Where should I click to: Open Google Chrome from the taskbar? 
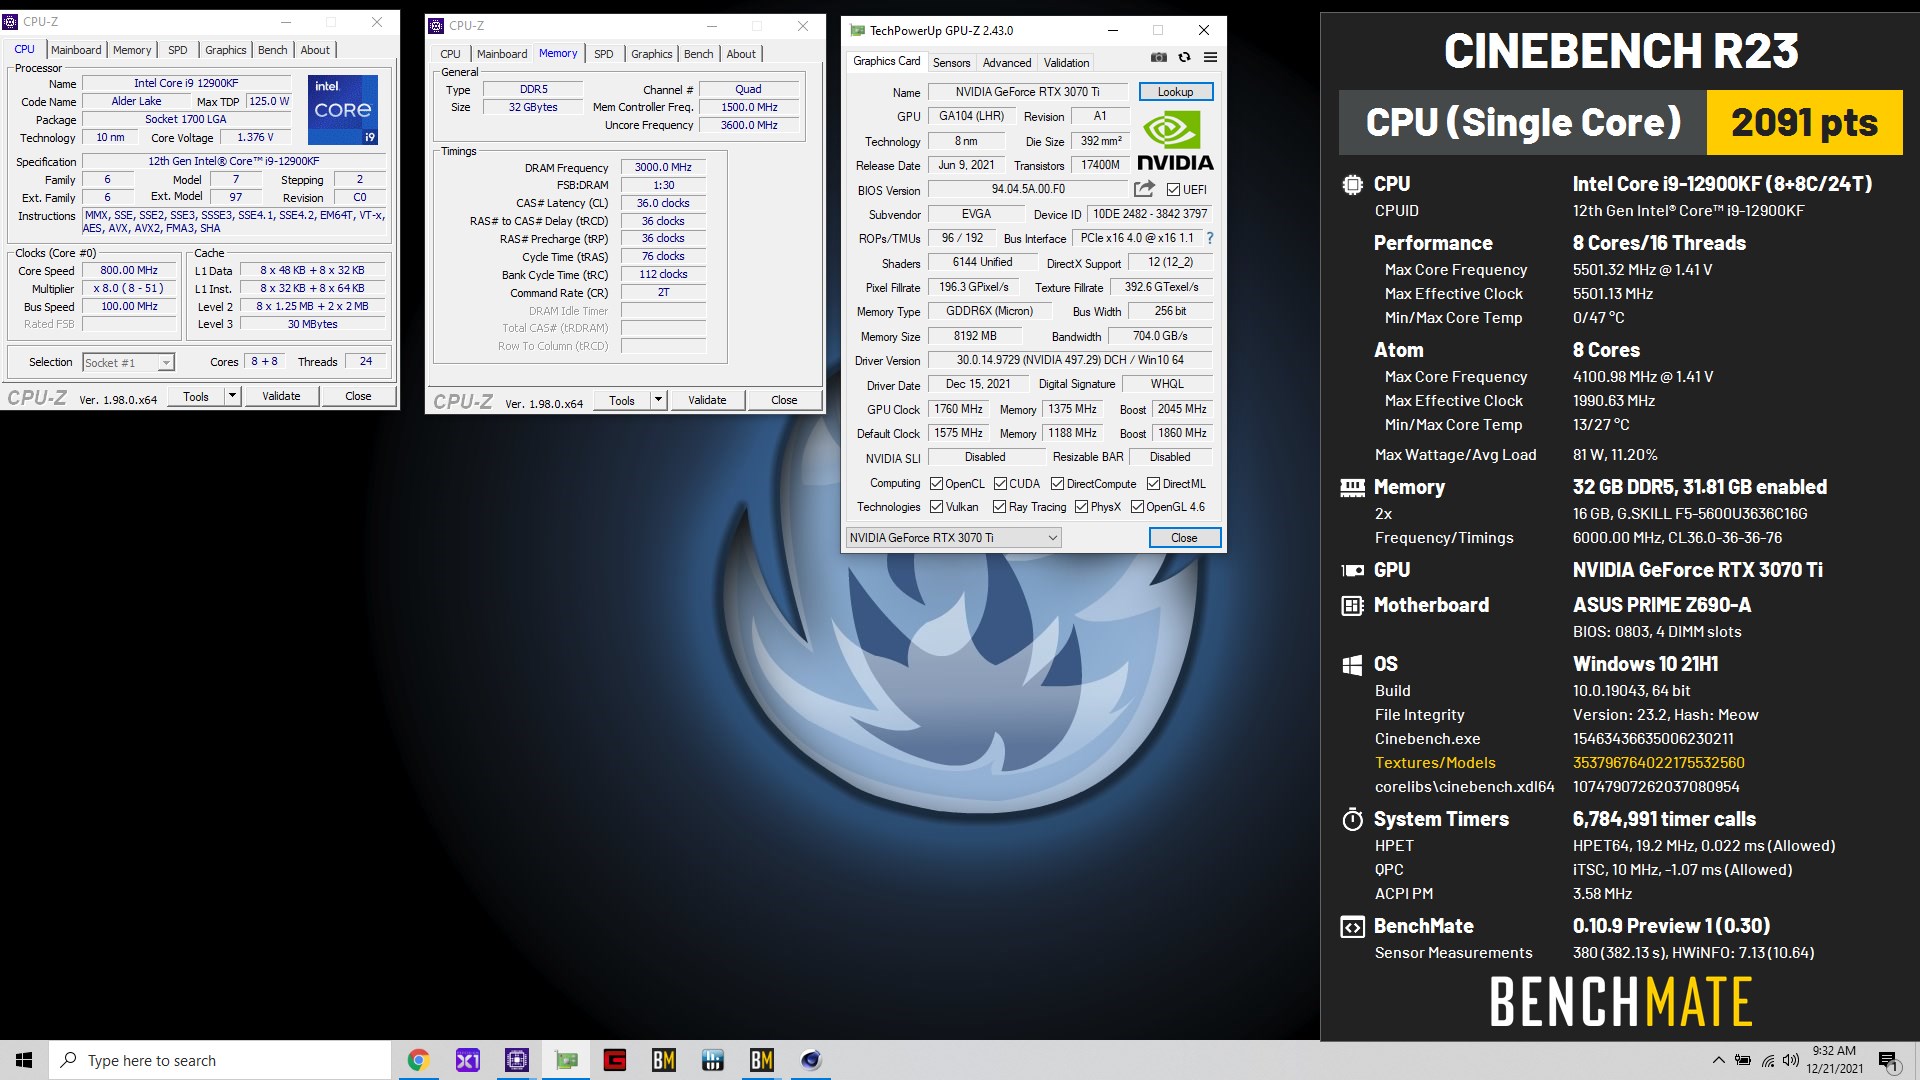point(418,1060)
